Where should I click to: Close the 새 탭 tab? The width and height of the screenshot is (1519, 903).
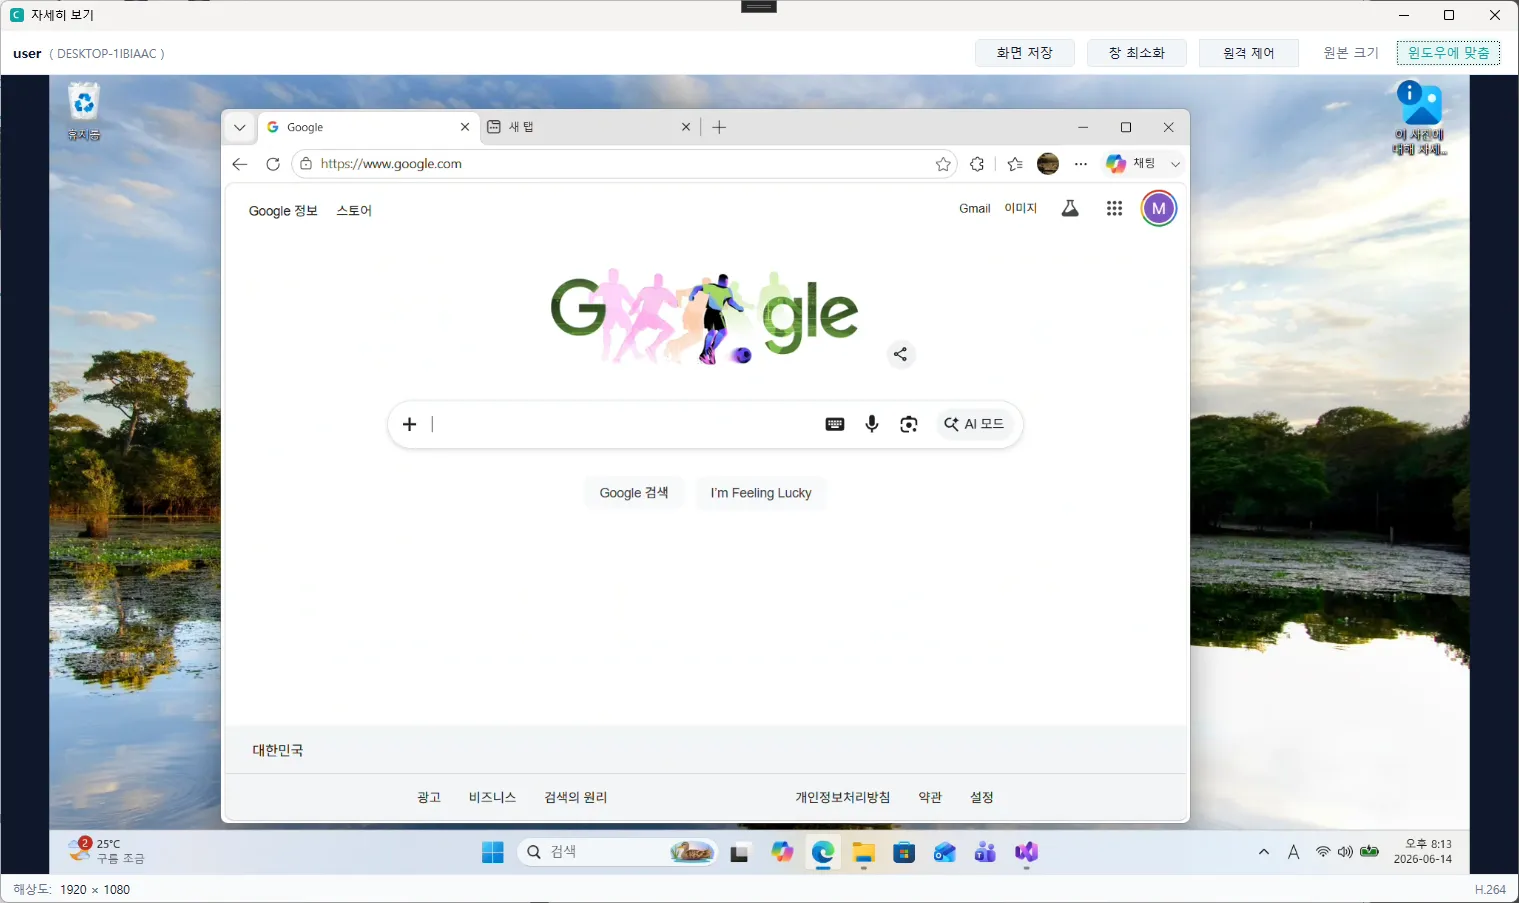click(x=686, y=127)
